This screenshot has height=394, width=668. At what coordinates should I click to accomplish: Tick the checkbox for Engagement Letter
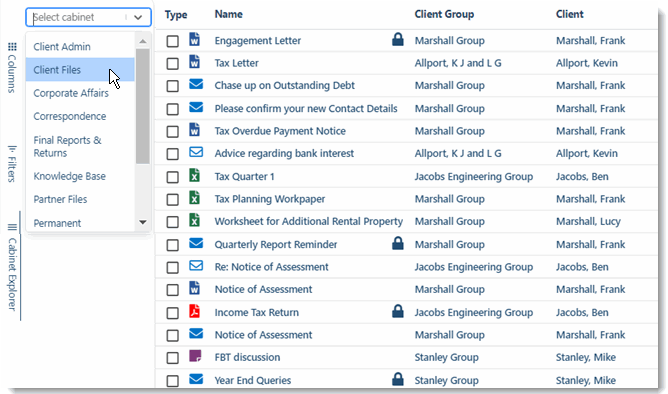tap(173, 41)
